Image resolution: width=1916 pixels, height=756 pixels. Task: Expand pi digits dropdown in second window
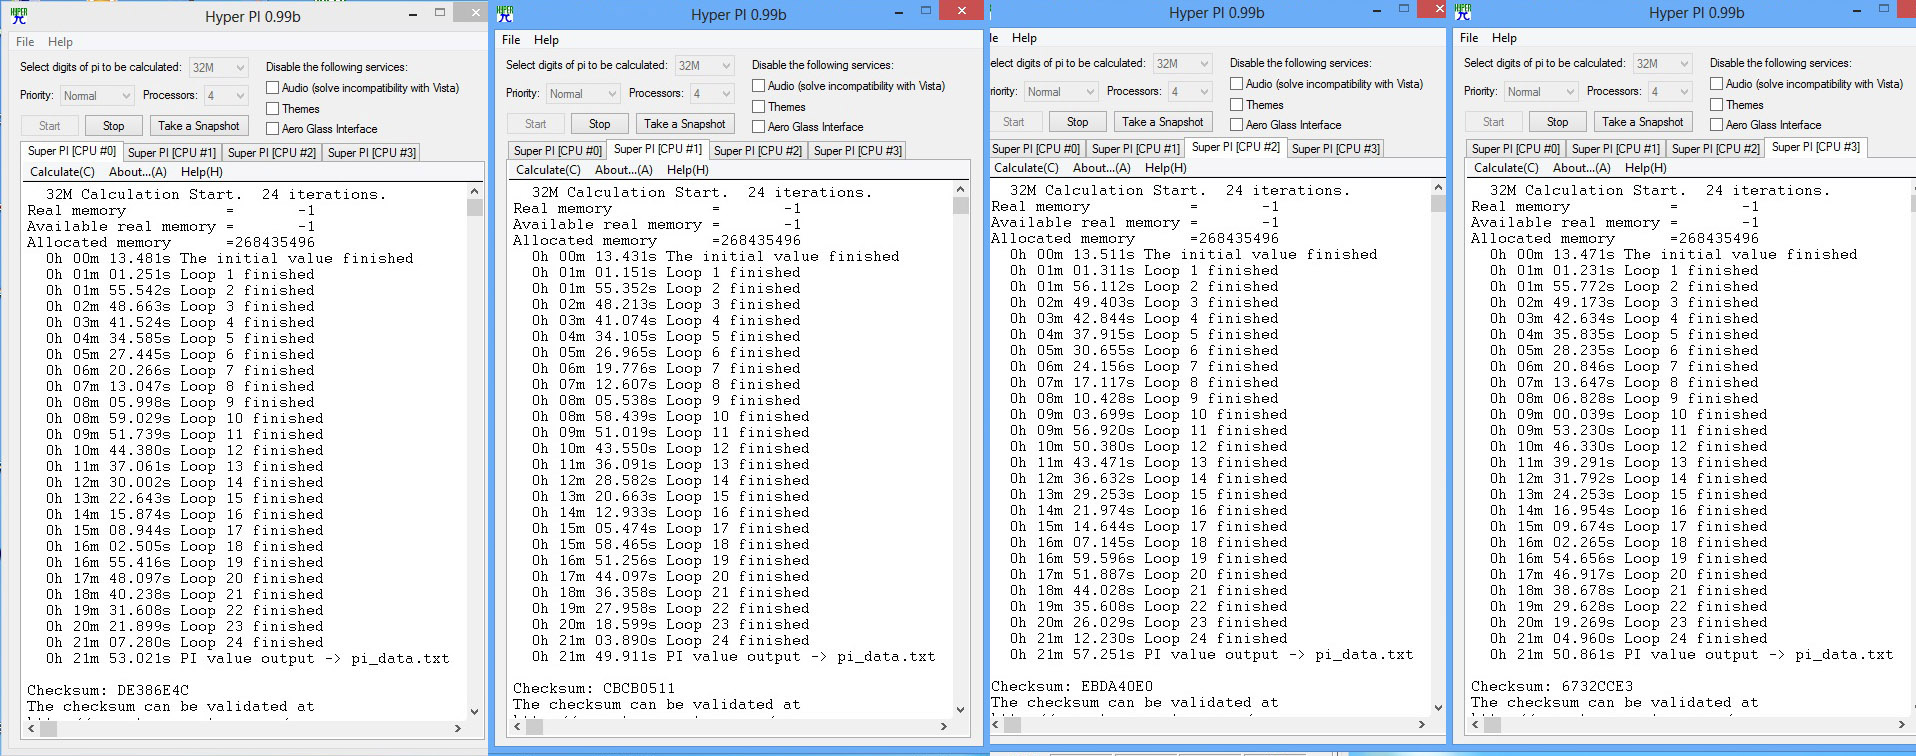click(704, 65)
